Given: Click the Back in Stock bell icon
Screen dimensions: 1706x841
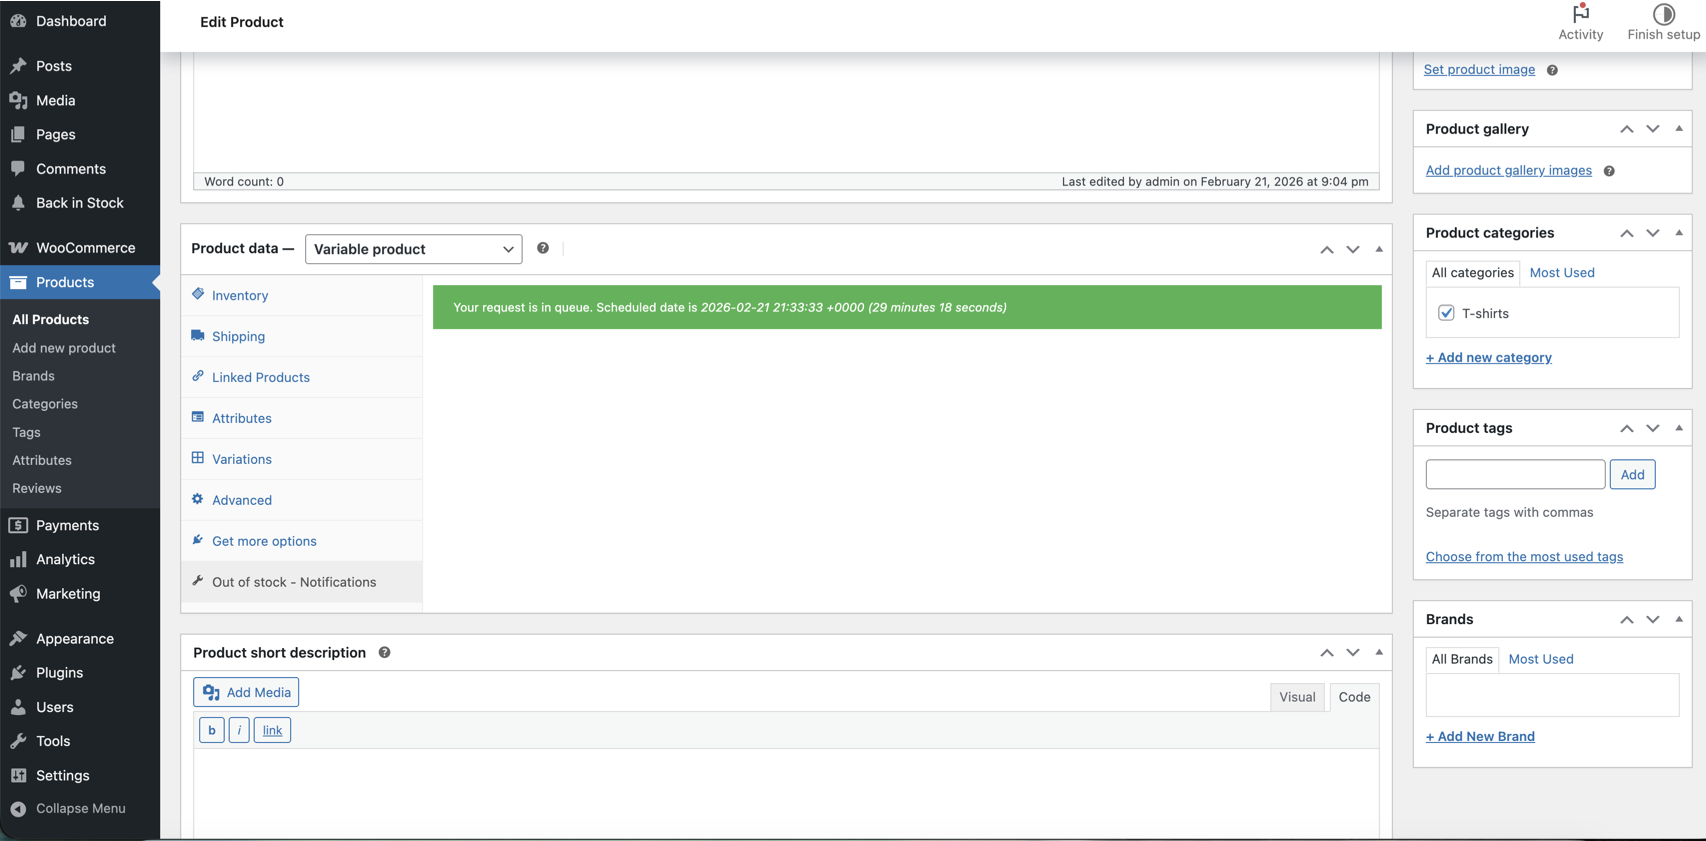Looking at the screenshot, I should click(x=18, y=202).
